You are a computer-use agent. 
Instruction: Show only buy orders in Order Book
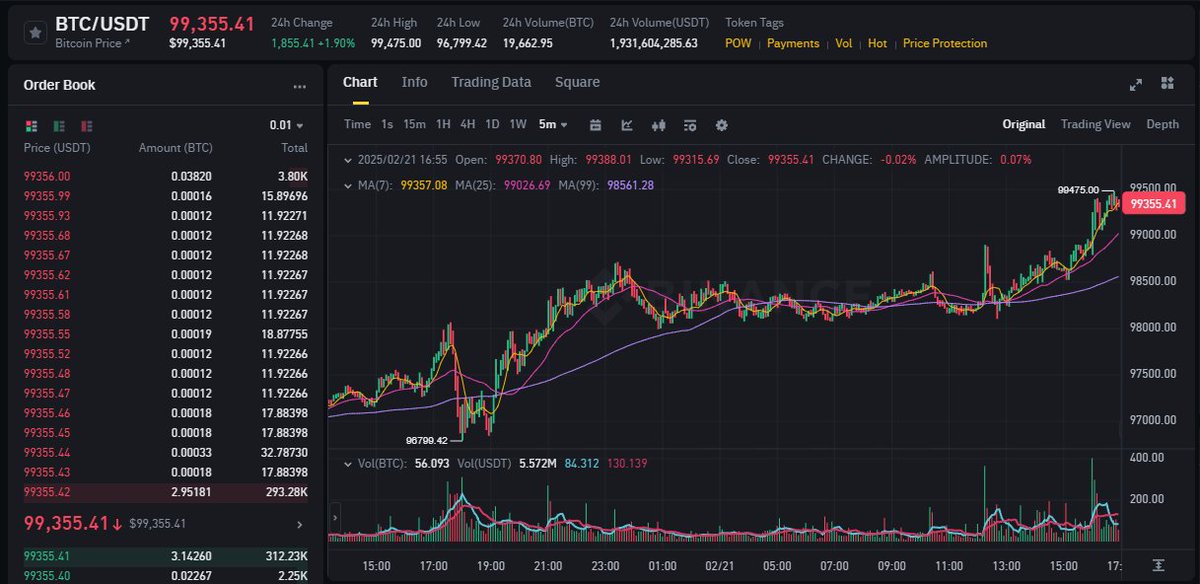58,125
